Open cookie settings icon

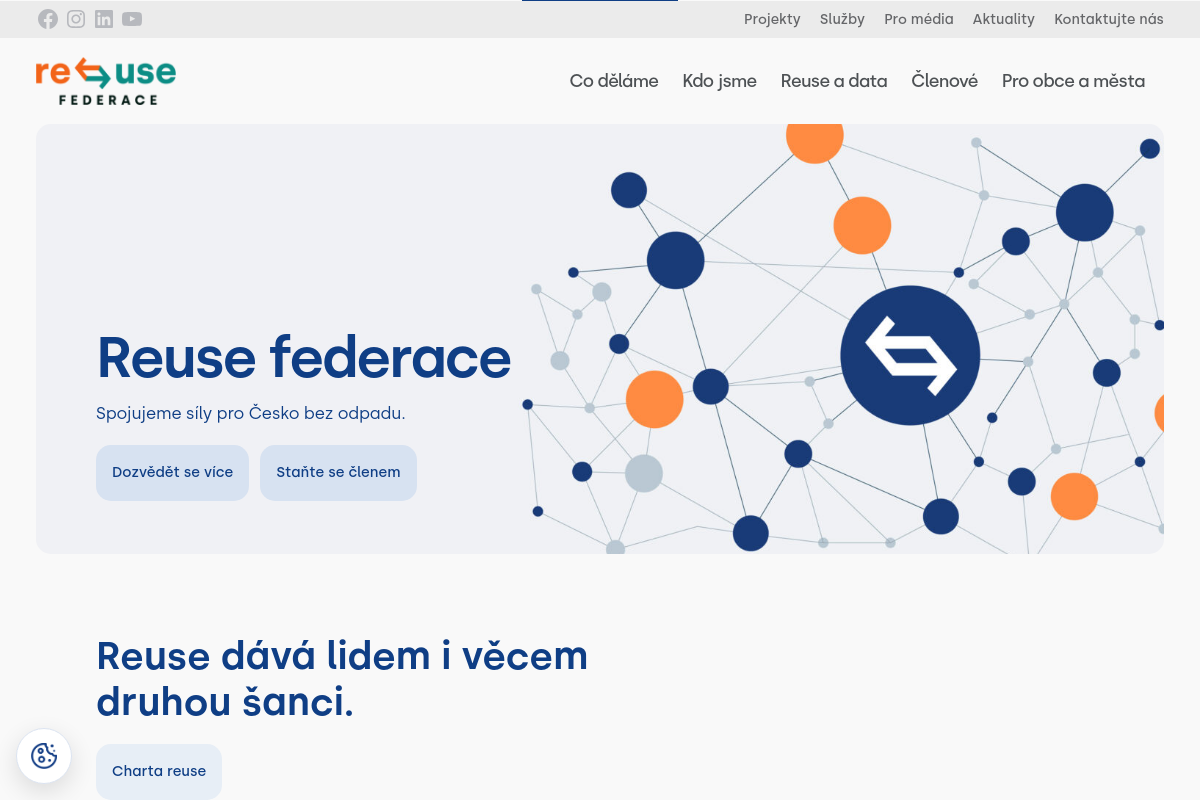tap(44, 756)
